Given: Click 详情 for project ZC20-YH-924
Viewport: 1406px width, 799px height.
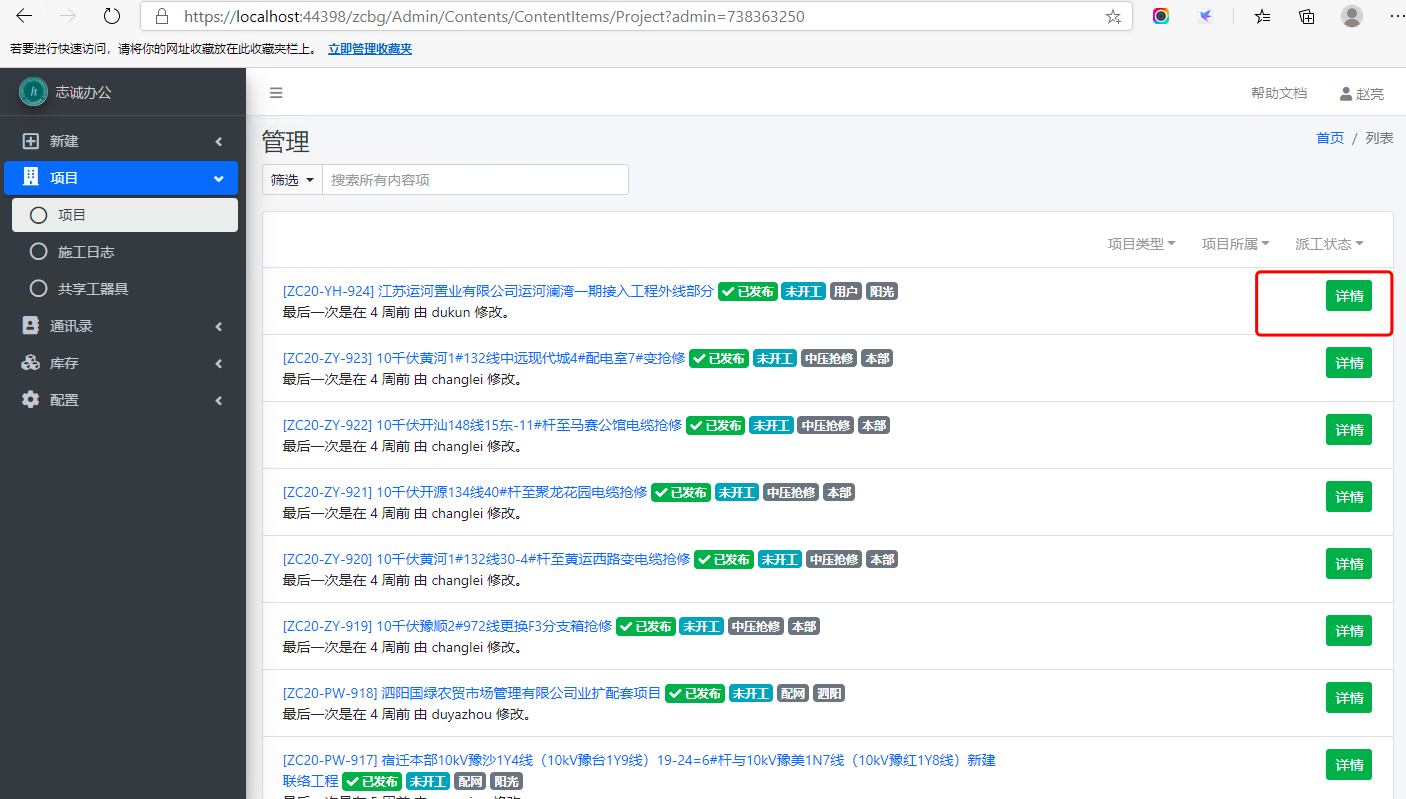Looking at the screenshot, I should (1348, 296).
